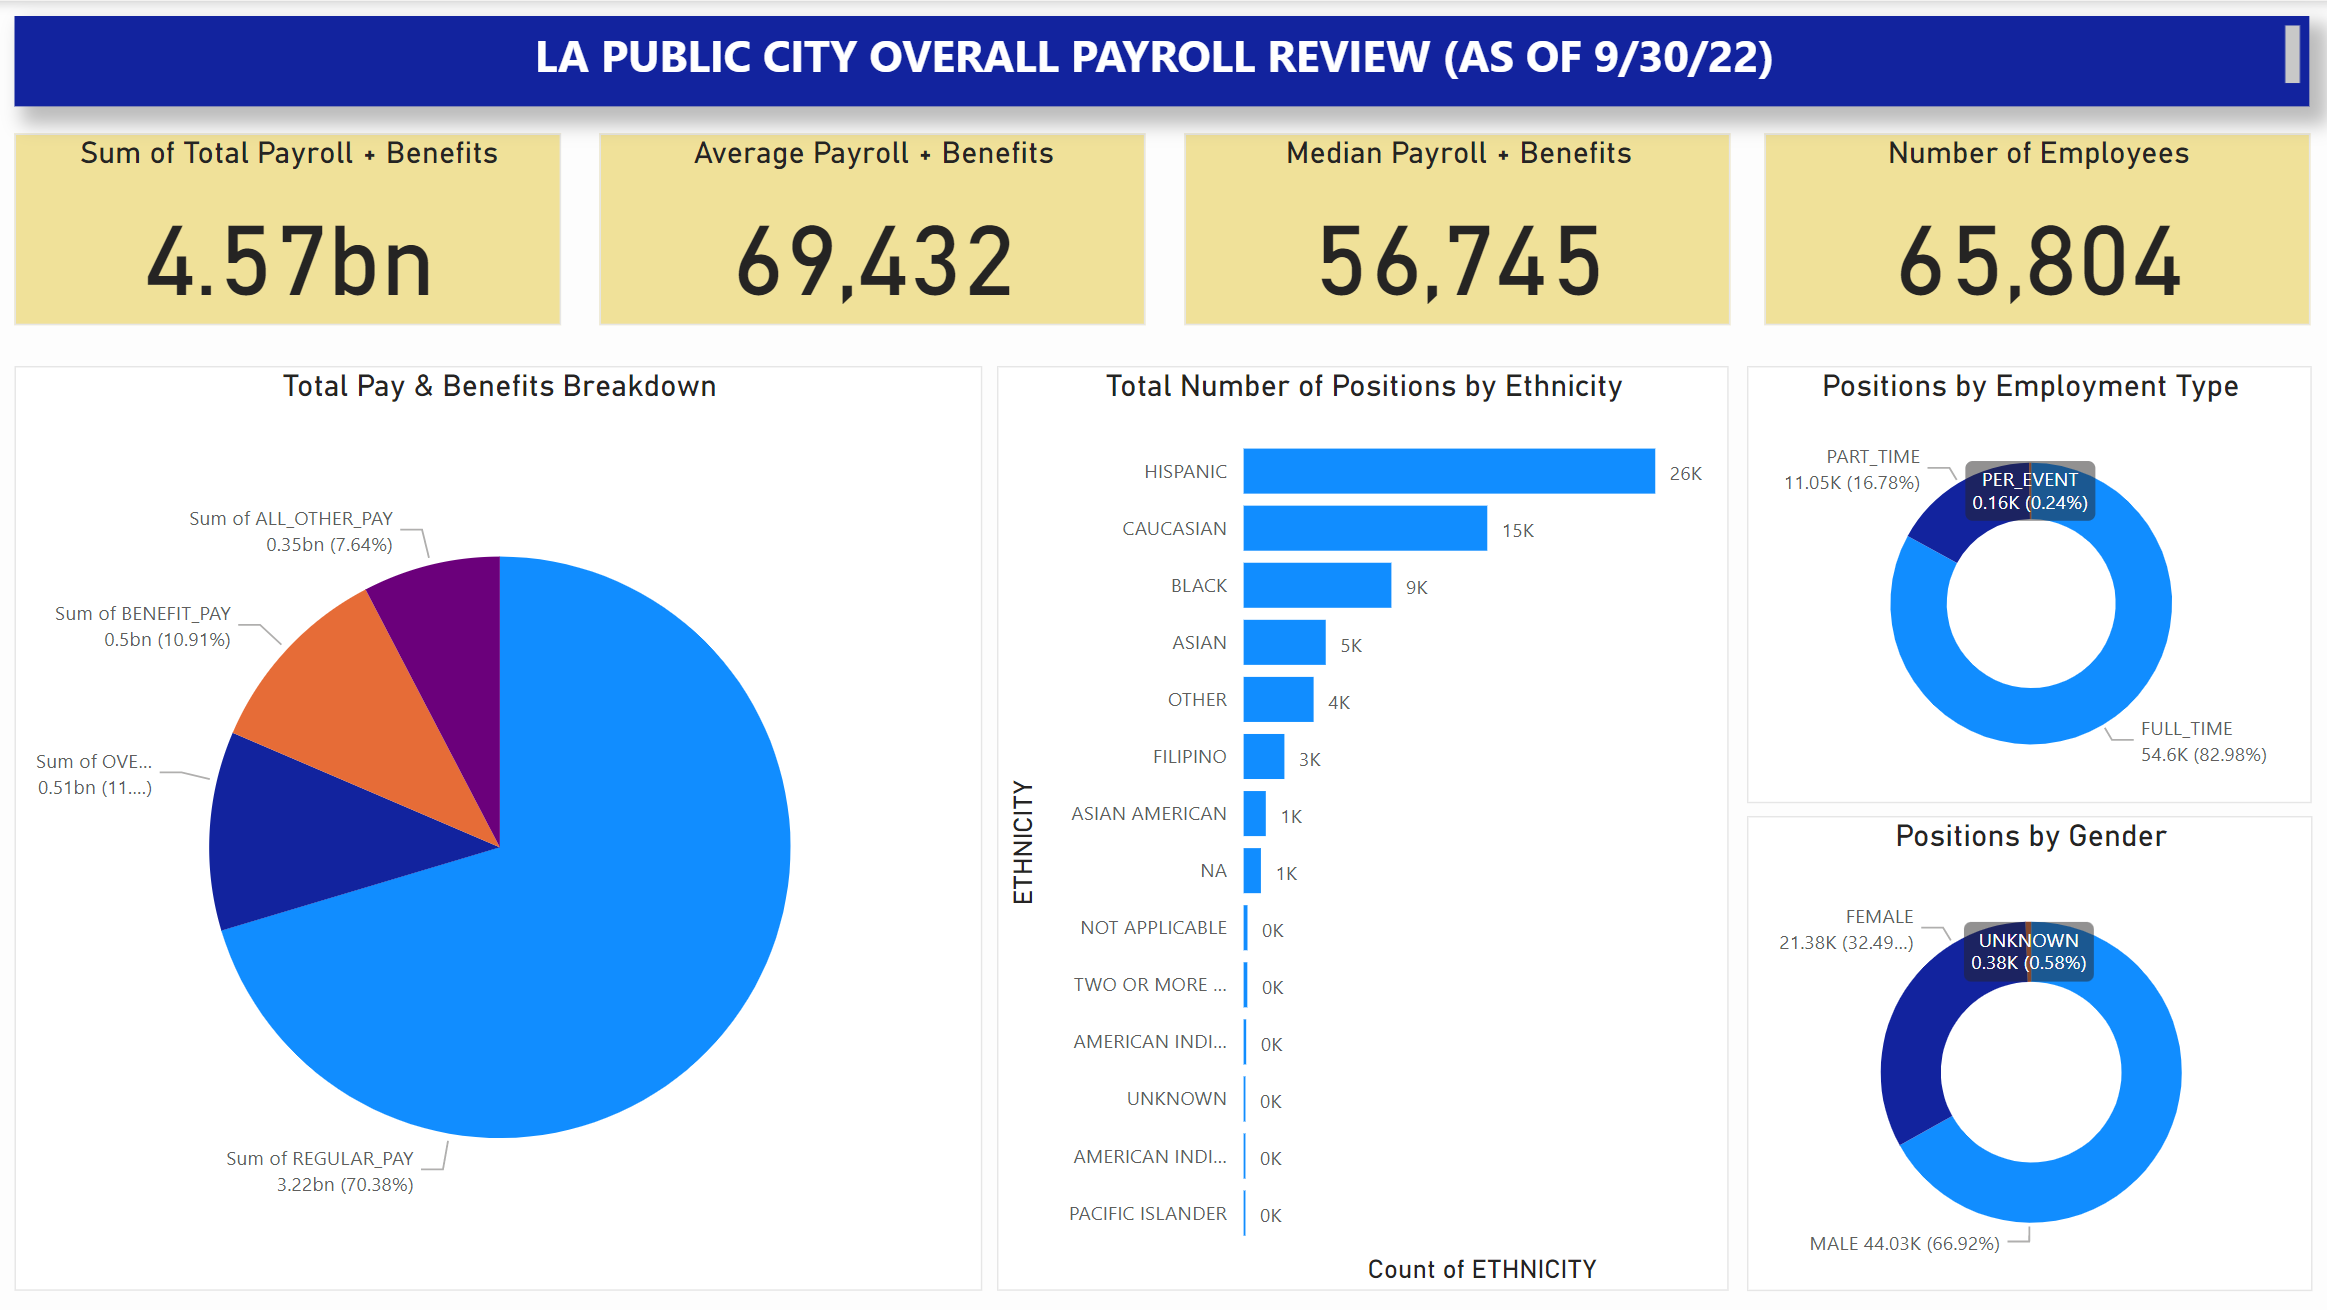
Task: Click the TWO OR MORE ... axis label
Action: point(1150,984)
